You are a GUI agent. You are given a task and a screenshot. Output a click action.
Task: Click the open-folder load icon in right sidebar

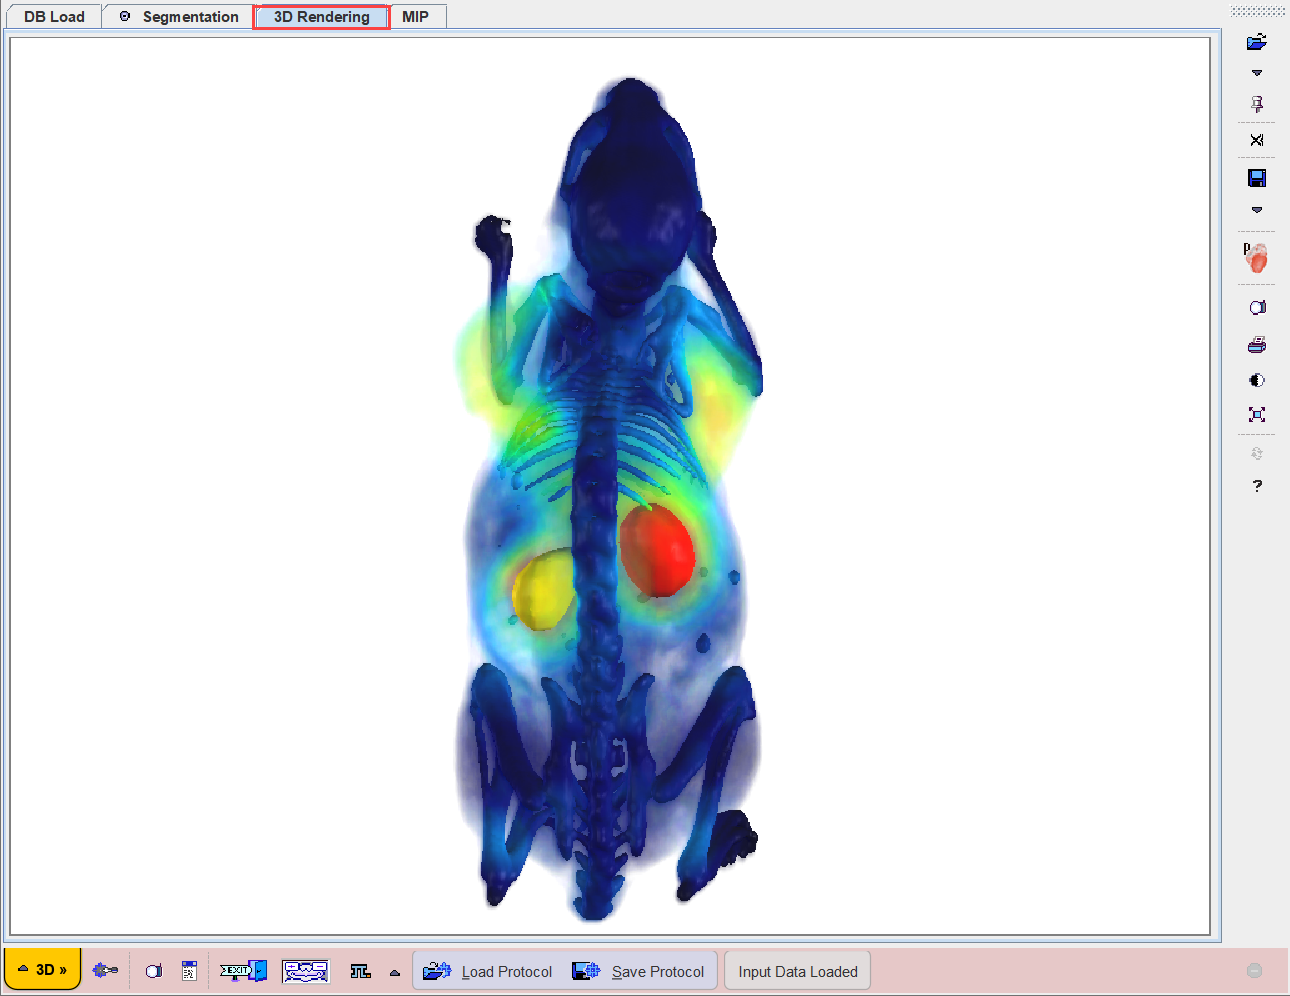[1257, 42]
